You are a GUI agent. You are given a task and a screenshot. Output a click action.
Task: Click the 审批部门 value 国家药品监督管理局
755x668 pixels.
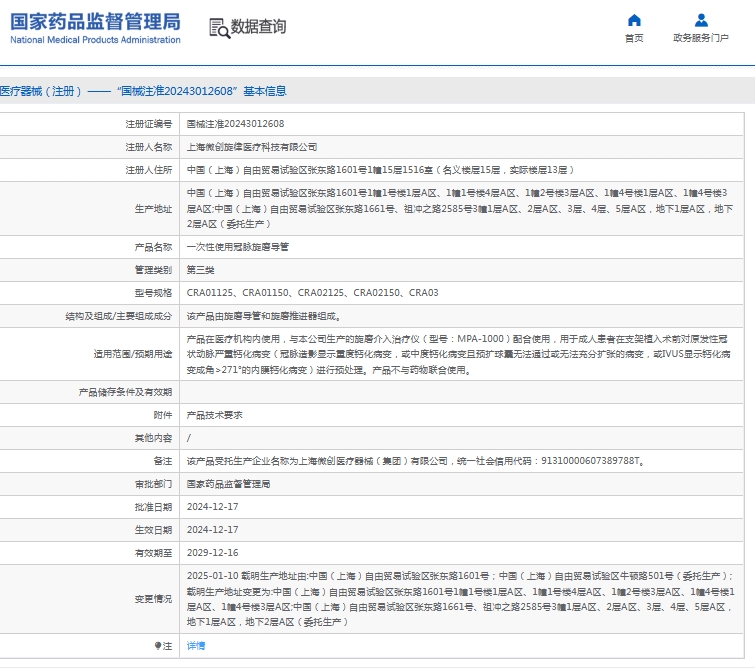click(228, 484)
